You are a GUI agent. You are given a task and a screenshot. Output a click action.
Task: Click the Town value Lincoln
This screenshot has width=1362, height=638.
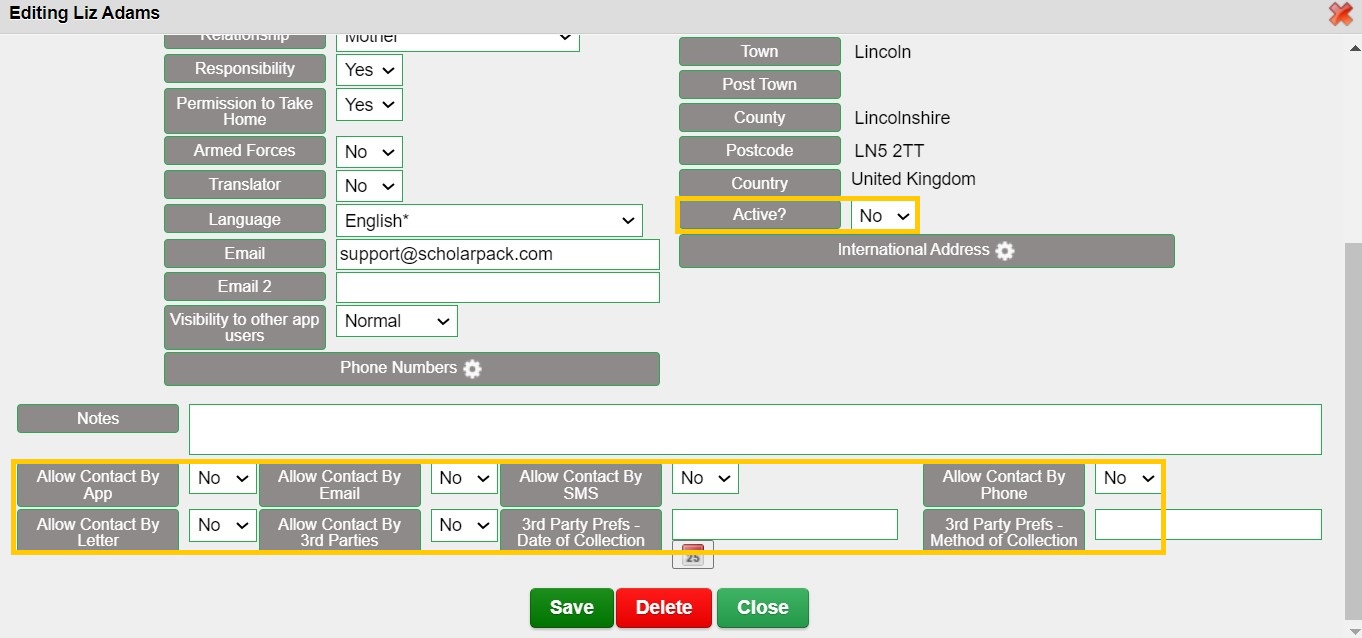[883, 52]
